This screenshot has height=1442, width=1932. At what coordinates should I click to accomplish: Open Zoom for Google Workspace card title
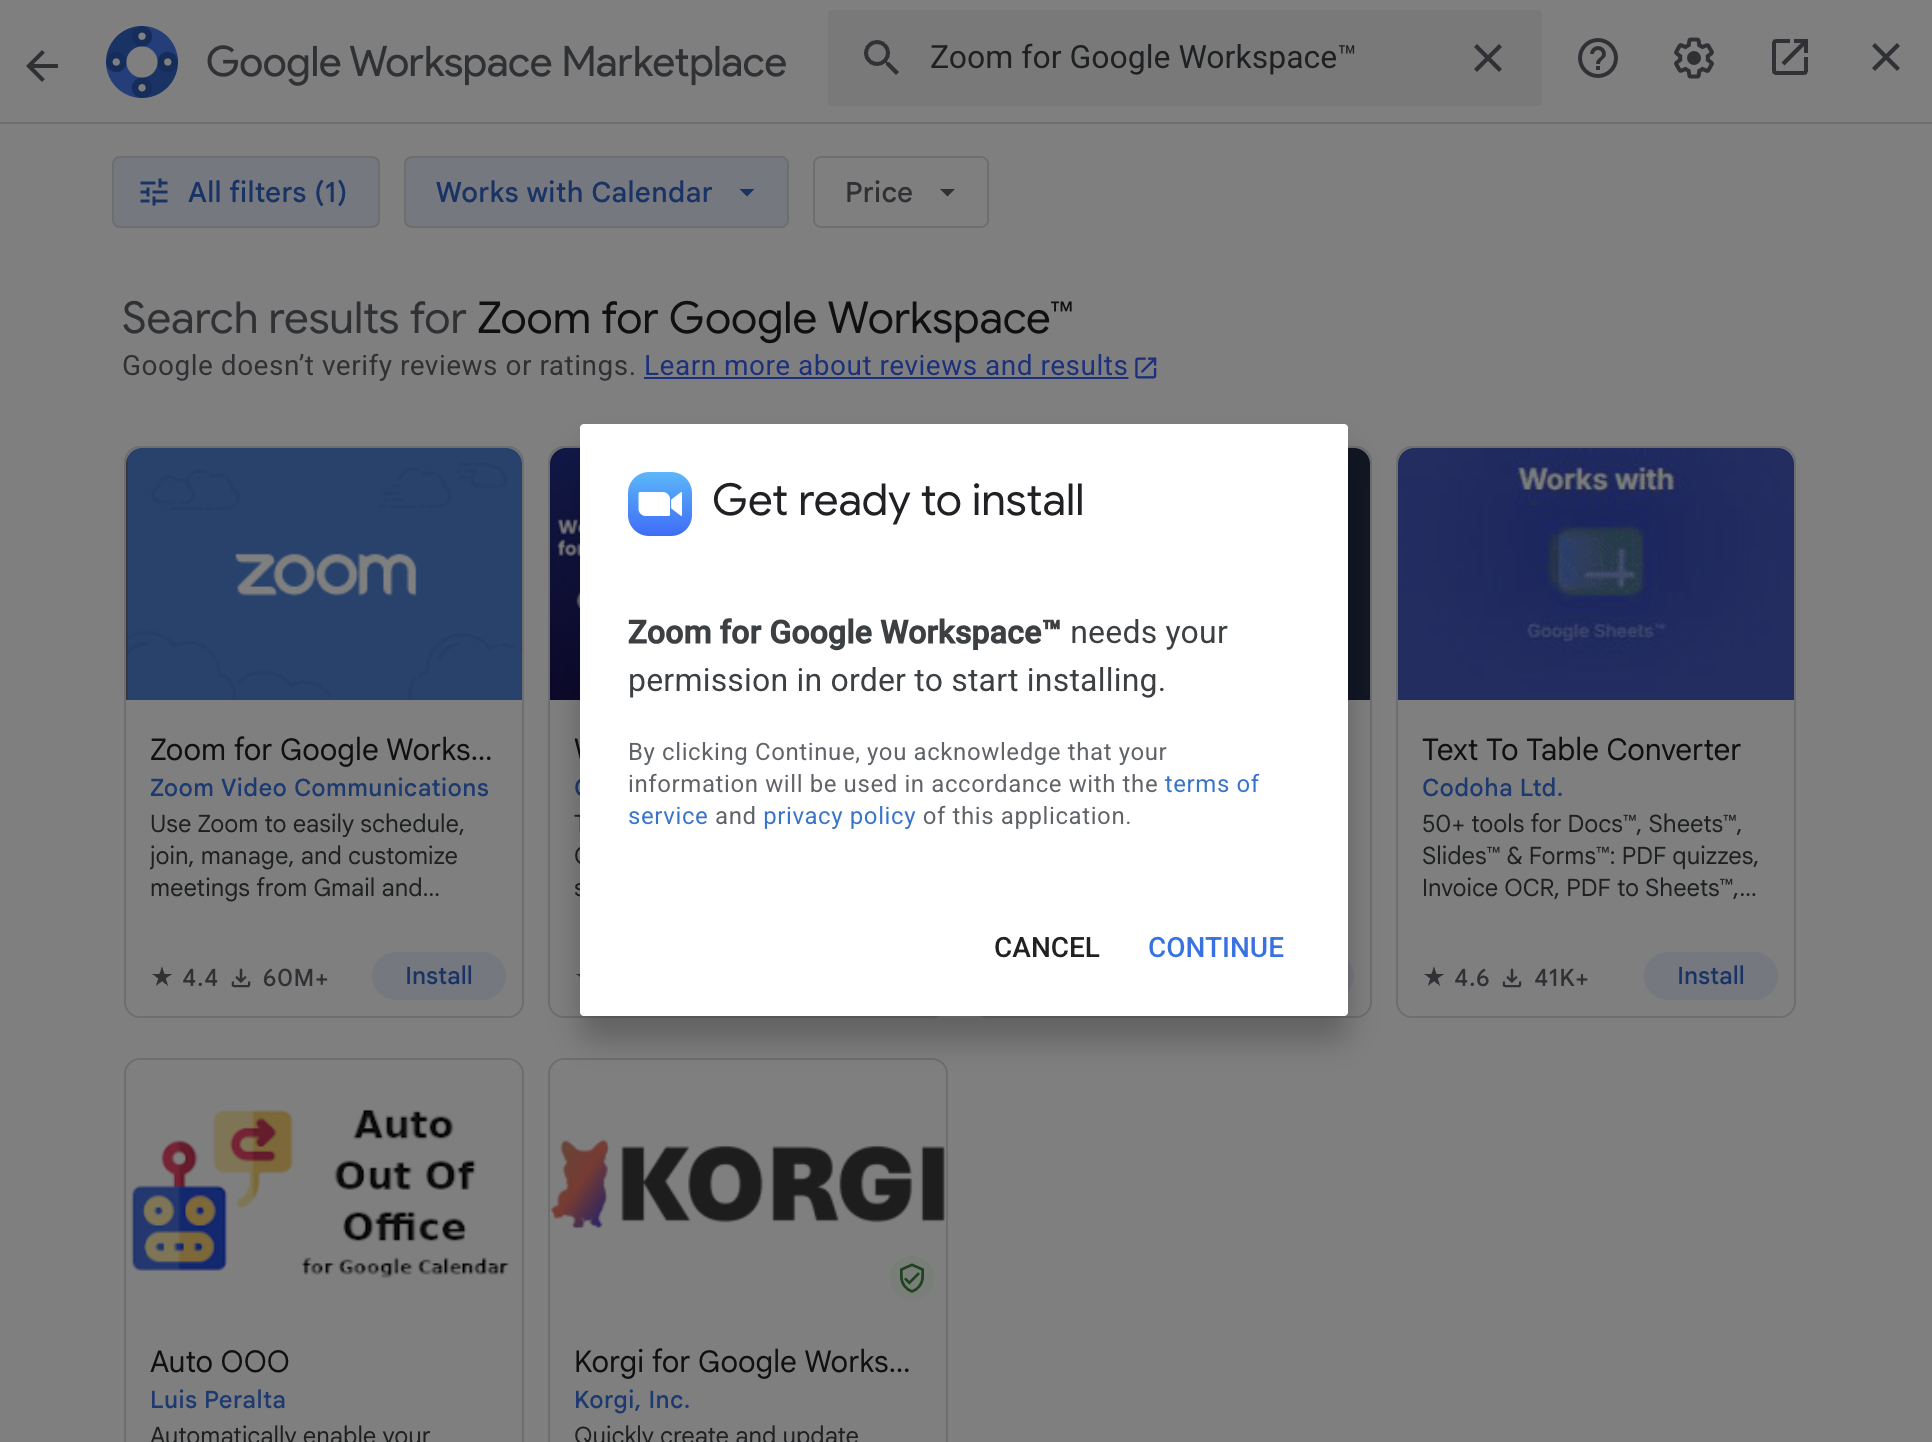coord(321,749)
